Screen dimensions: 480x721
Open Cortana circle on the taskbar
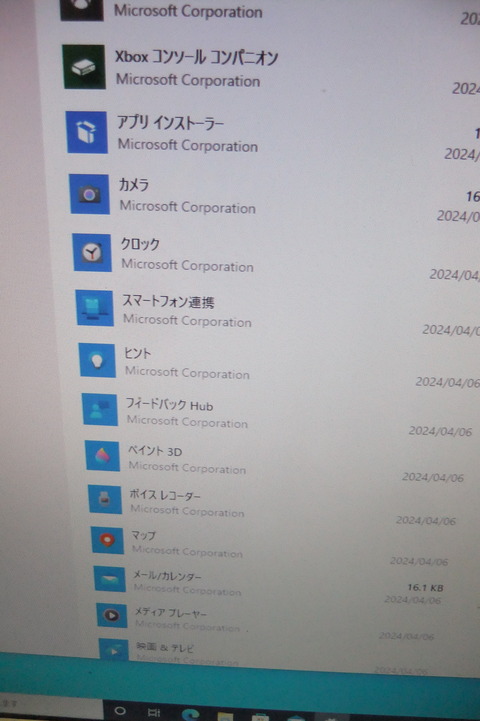(x=120, y=711)
